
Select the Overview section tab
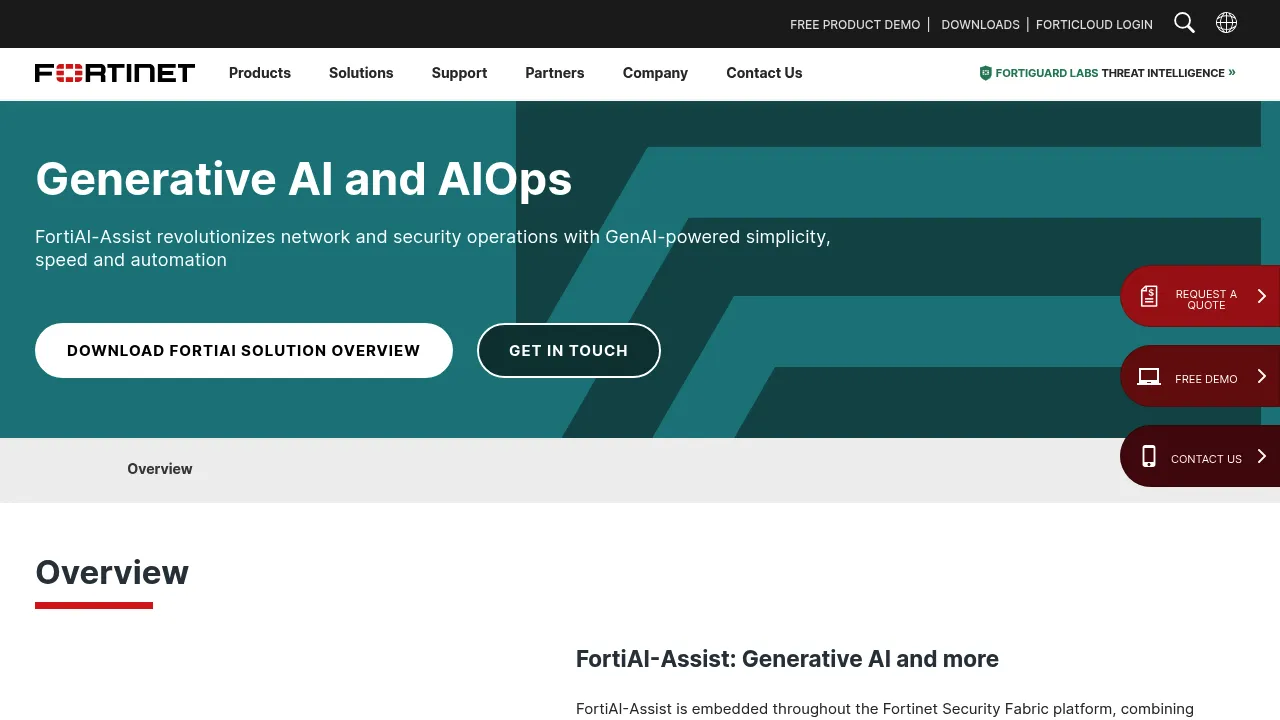point(160,469)
